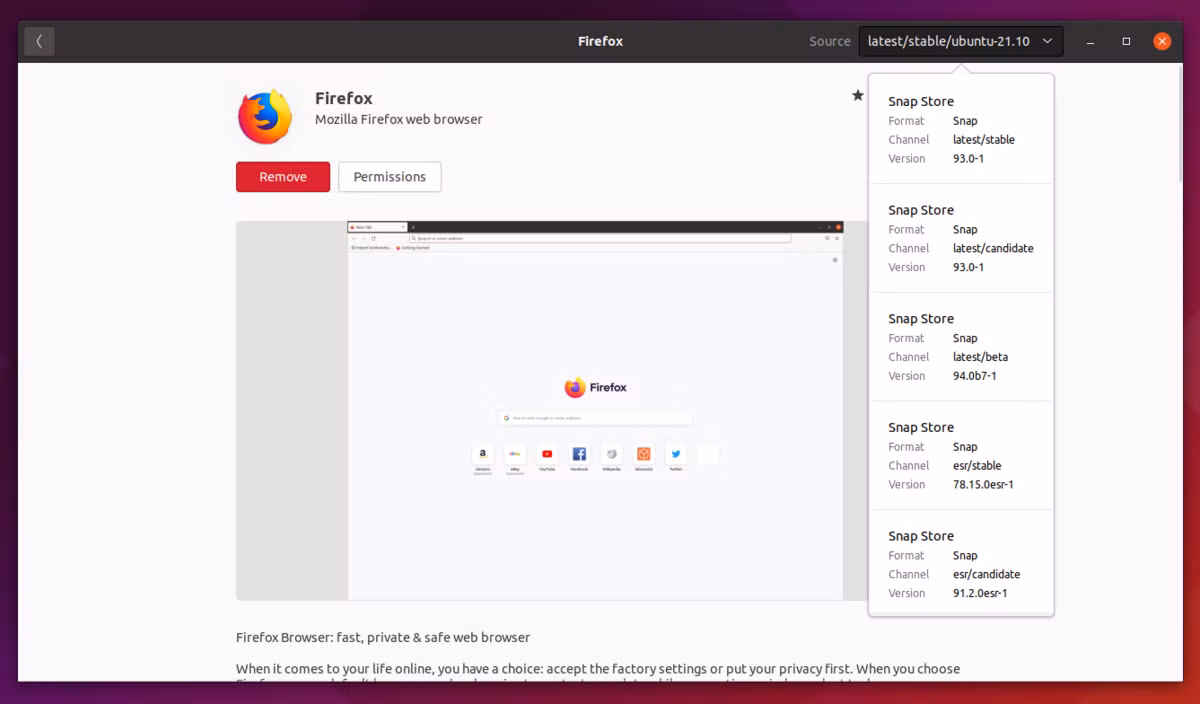Open the Source channel dropdown
1200x704 pixels.
point(960,41)
